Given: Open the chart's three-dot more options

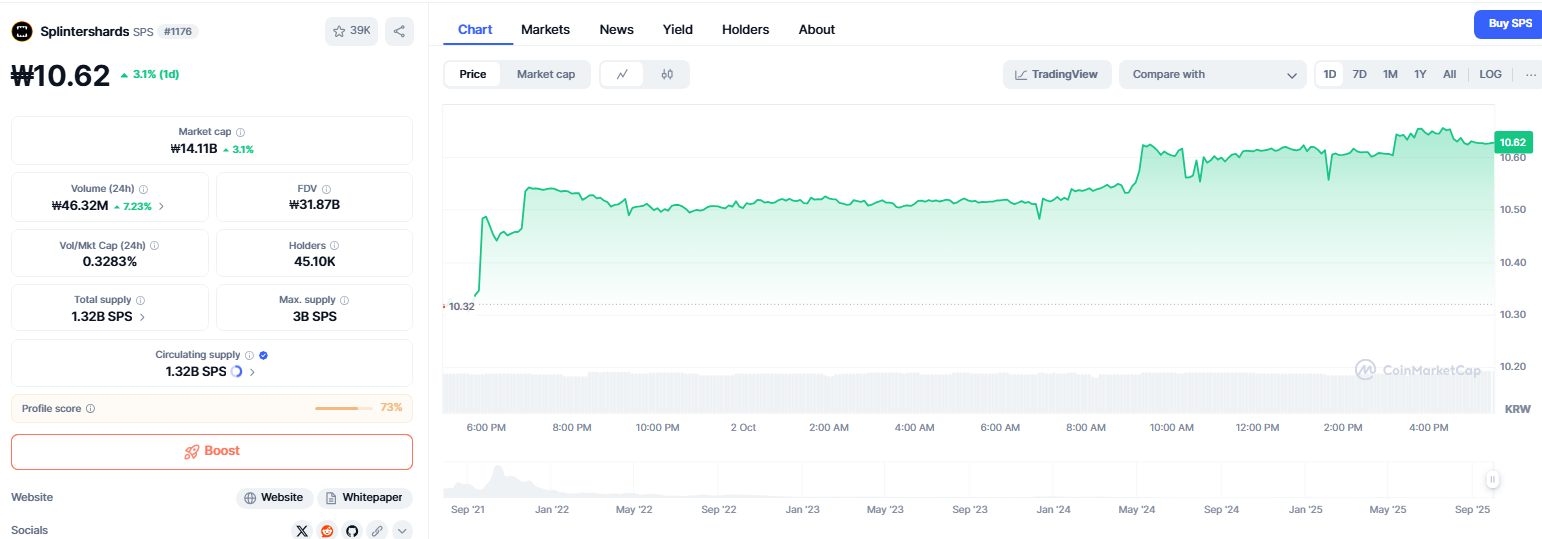Looking at the screenshot, I should pos(1530,74).
